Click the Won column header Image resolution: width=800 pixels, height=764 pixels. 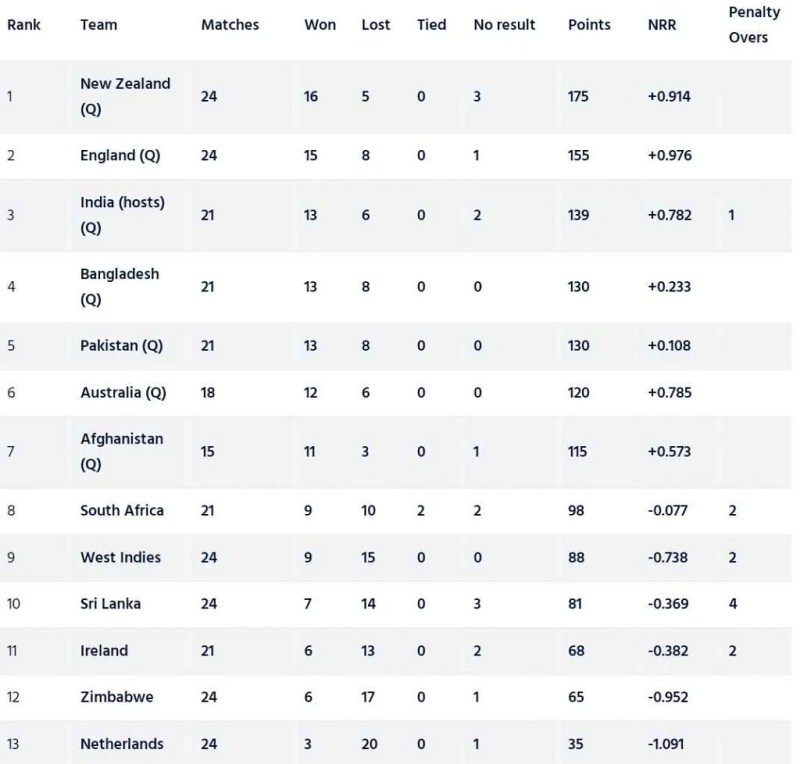tap(319, 24)
